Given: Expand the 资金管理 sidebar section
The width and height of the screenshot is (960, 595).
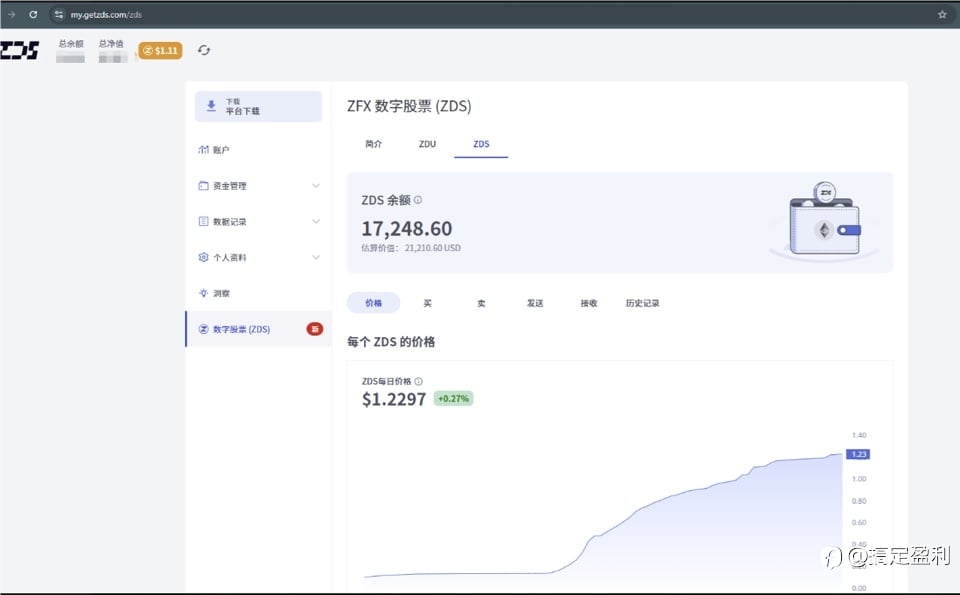Looking at the screenshot, I should tap(258, 185).
